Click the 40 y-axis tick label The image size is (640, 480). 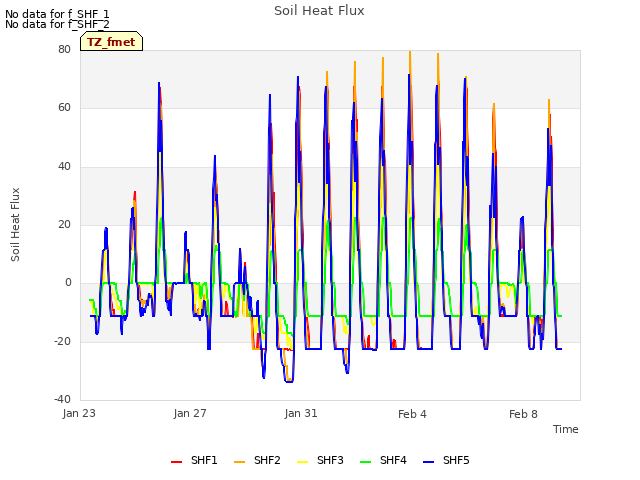pos(64,166)
